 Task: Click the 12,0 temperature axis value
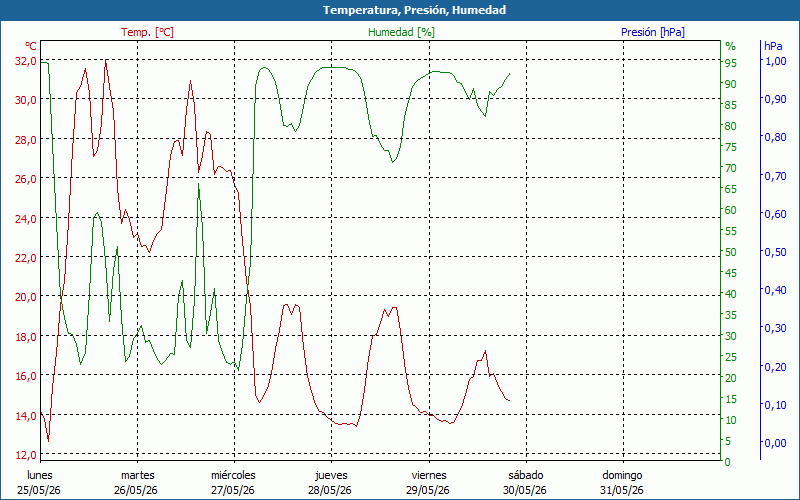pos(26,455)
